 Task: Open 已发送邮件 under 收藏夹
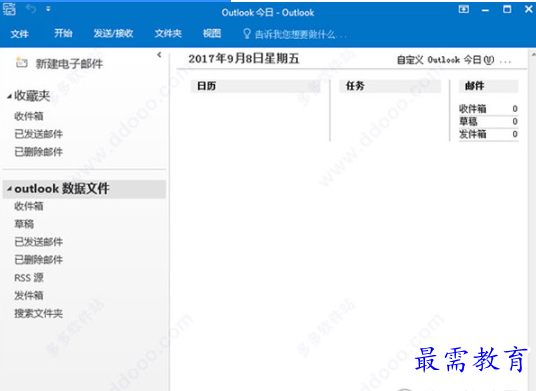tap(39, 134)
